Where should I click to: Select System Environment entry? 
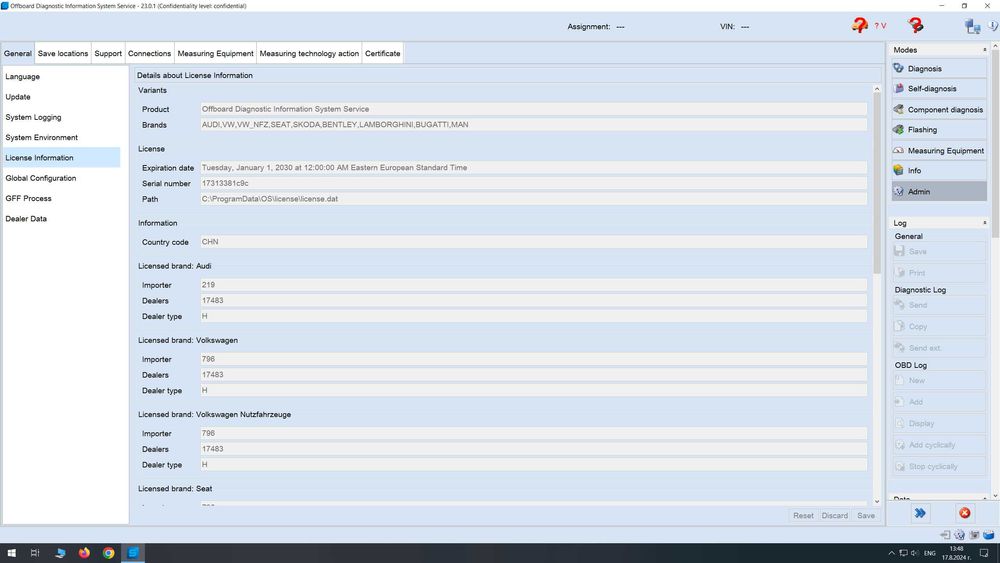click(61, 137)
